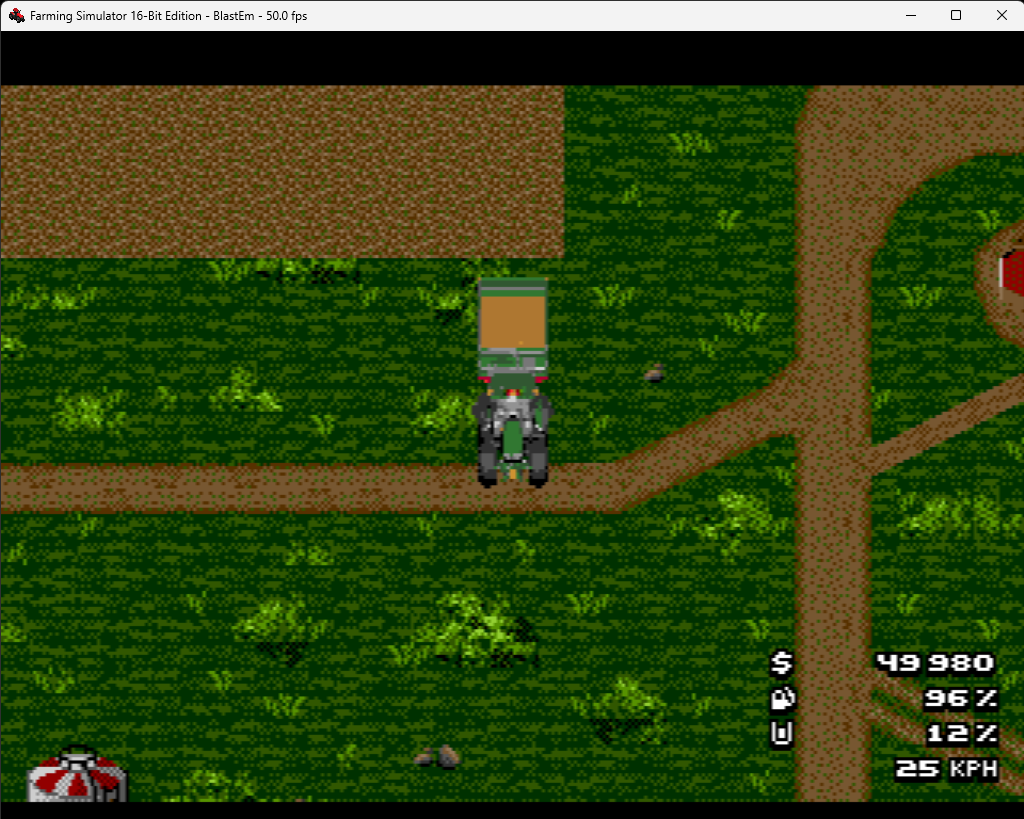This screenshot has height=819, width=1024.
Task: Click the money value 49 980
Action: tap(935, 662)
